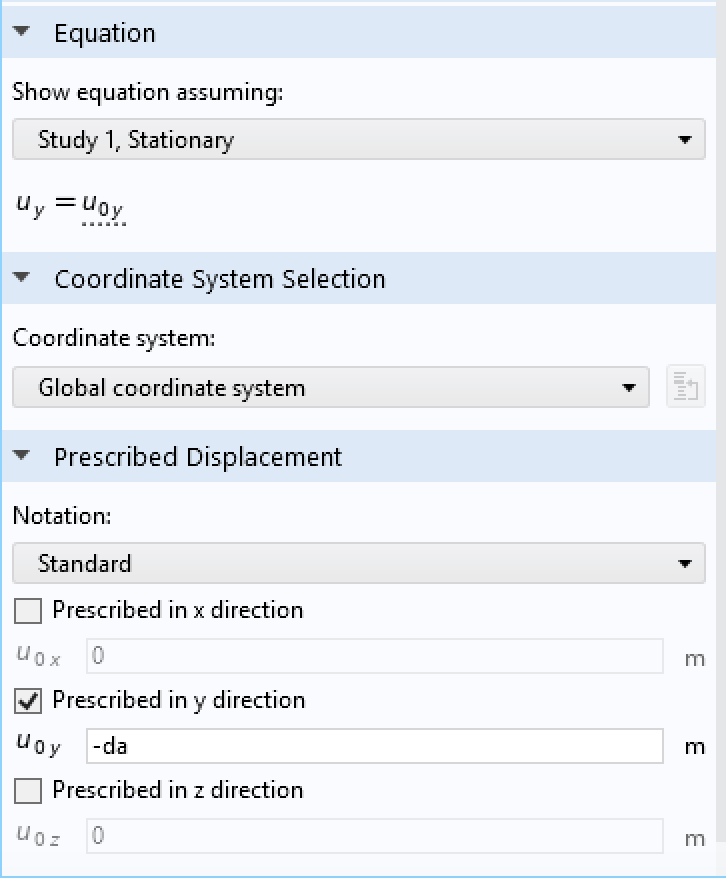Collapse the Coordinate System Selection section triangle
This screenshot has height=878, width=726.
tap(24, 279)
